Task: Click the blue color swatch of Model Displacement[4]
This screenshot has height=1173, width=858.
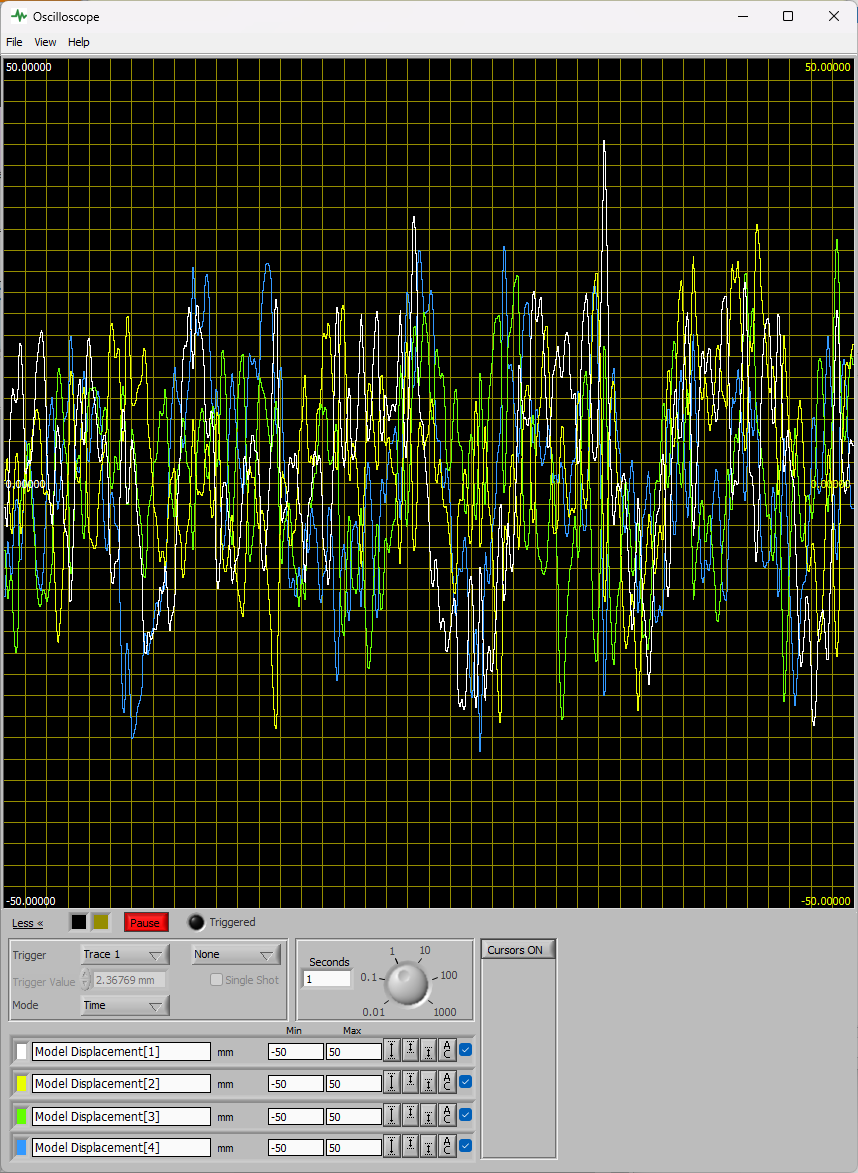Action: click(x=21, y=1147)
